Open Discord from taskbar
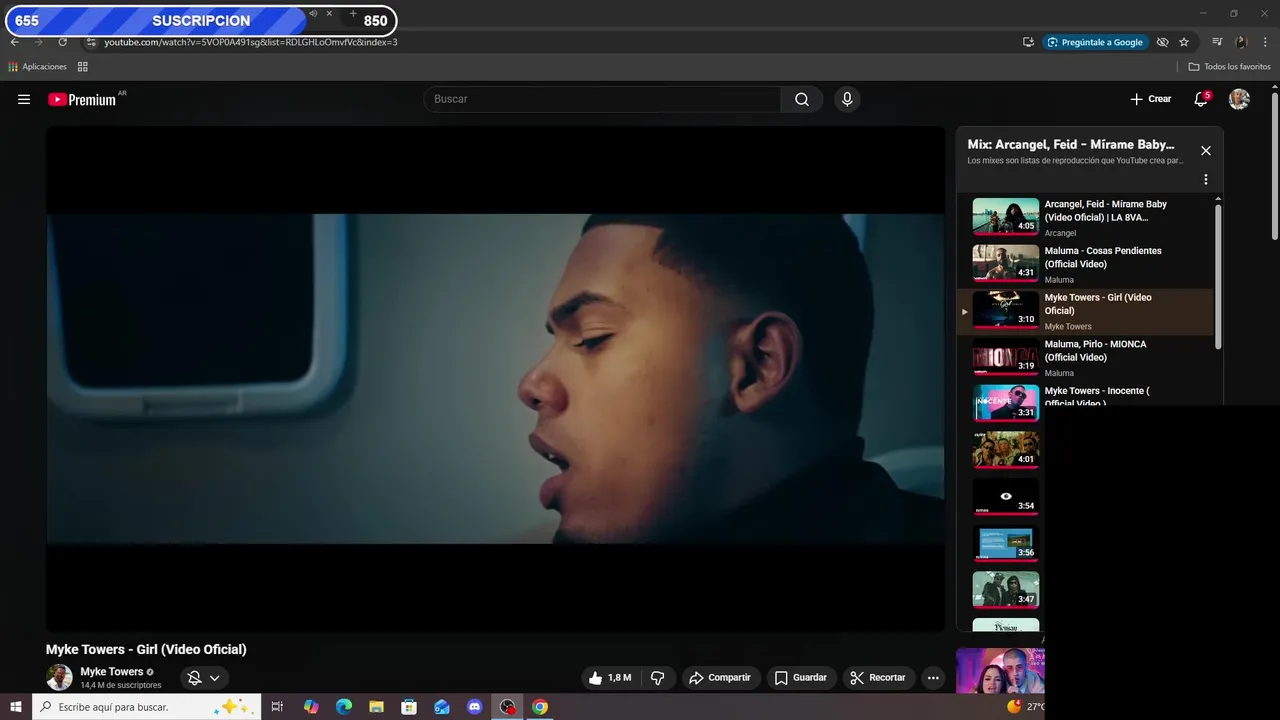1280x720 pixels. coord(475,707)
